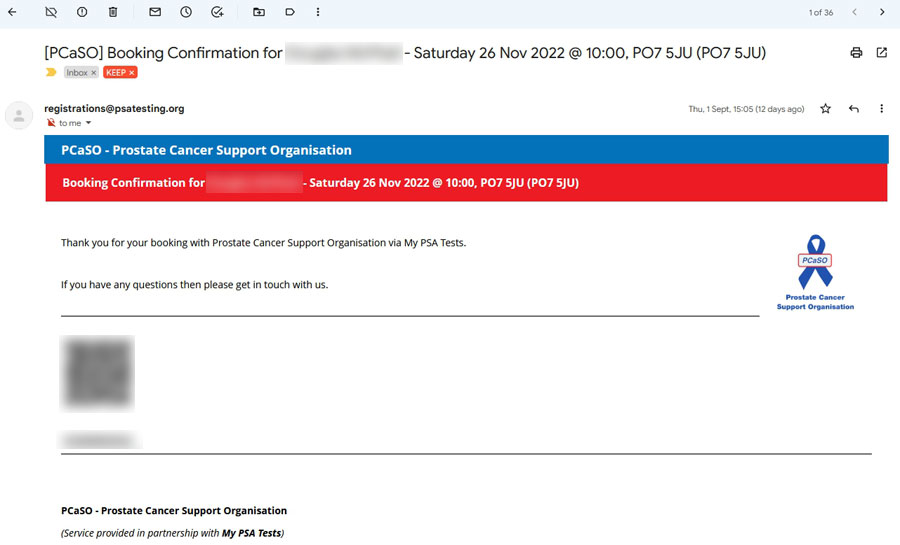Click 'My PSA Tests' in the footer
The height and width of the screenshot is (545, 900).
click(x=251, y=533)
